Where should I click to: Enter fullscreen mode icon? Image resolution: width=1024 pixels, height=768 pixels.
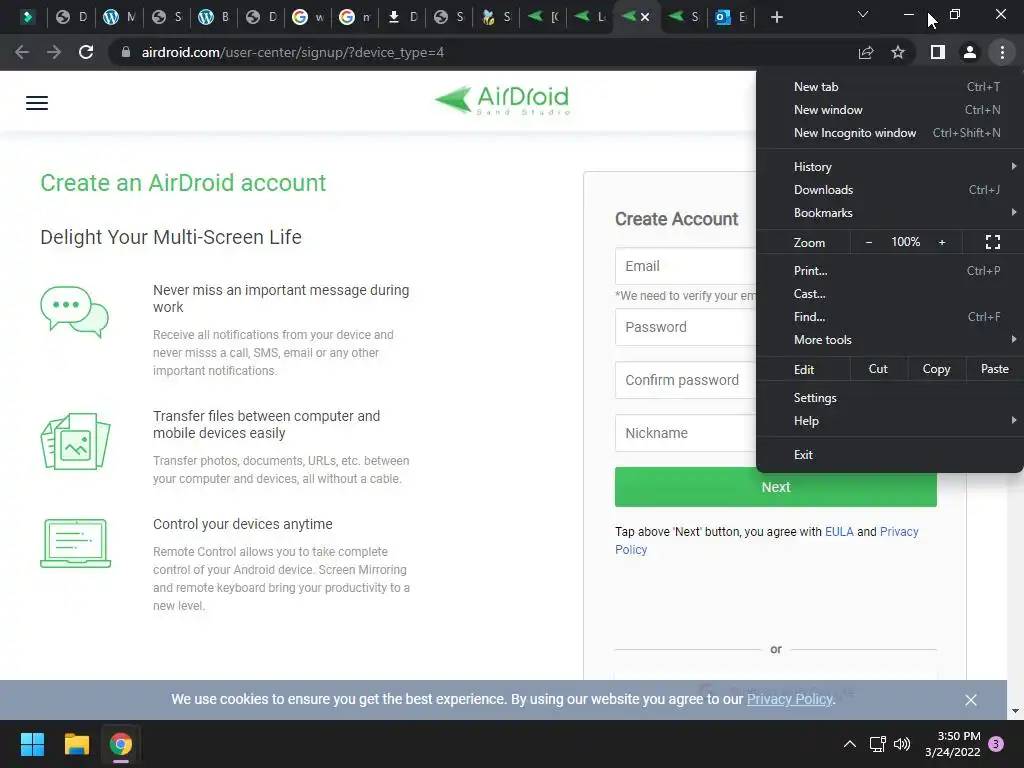tap(993, 242)
